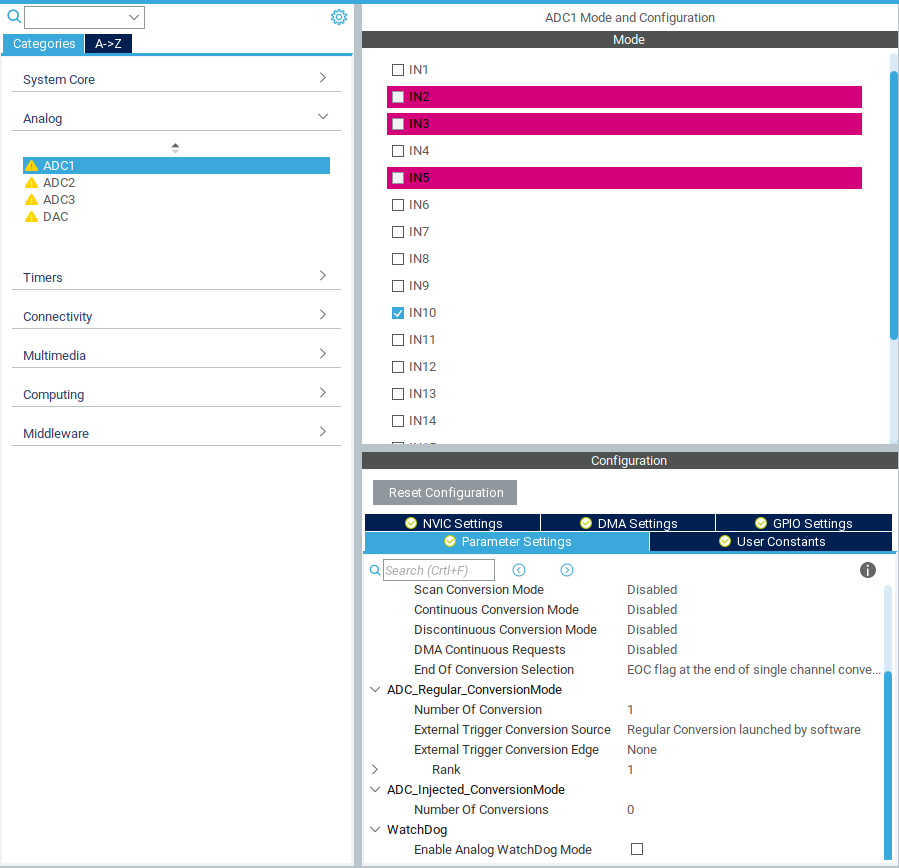Click the GPIO Settings check icon
This screenshot has width=899, height=868.
click(x=761, y=523)
